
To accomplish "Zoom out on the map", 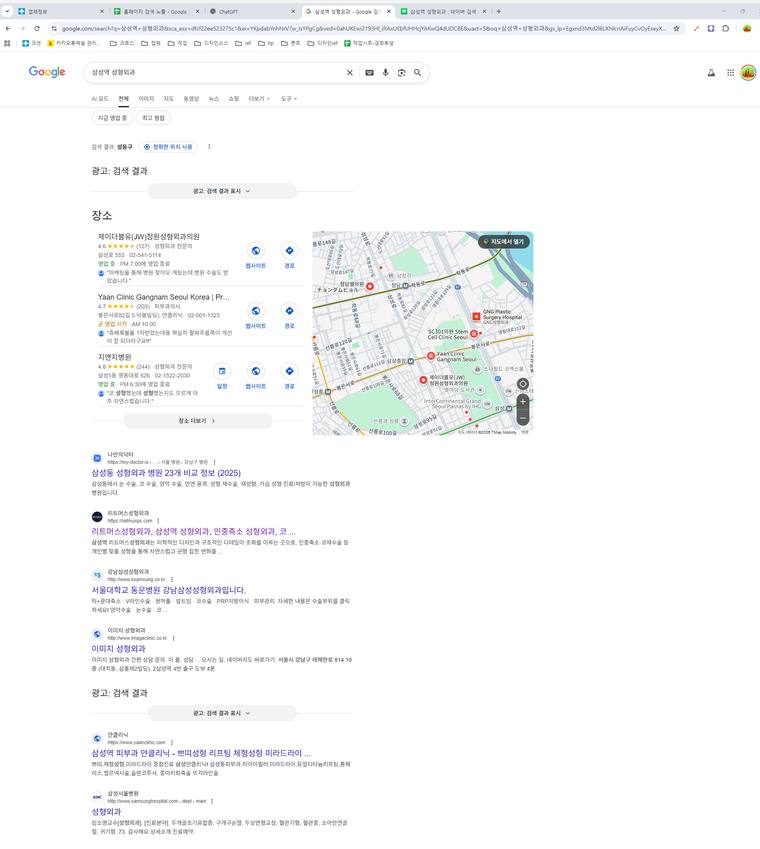I will click(x=523, y=418).
